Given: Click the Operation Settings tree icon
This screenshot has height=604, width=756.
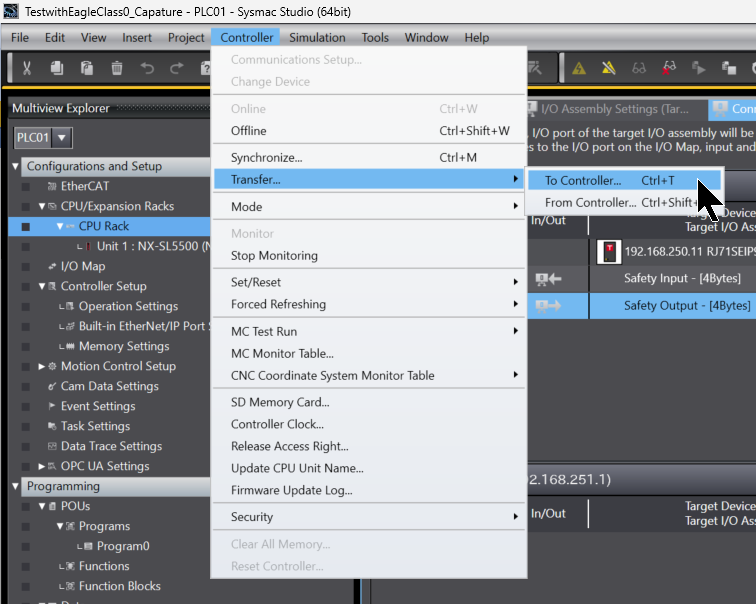Looking at the screenshot, I should click(70, 306).
